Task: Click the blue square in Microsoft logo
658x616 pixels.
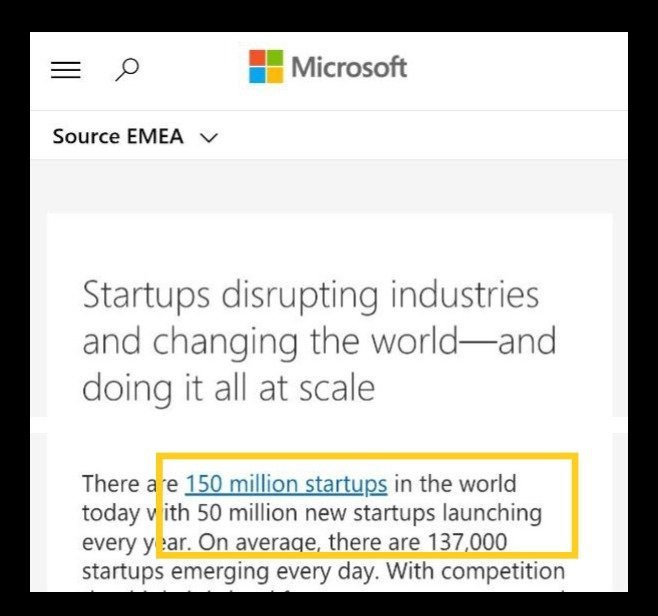Action: pos(258,76)
